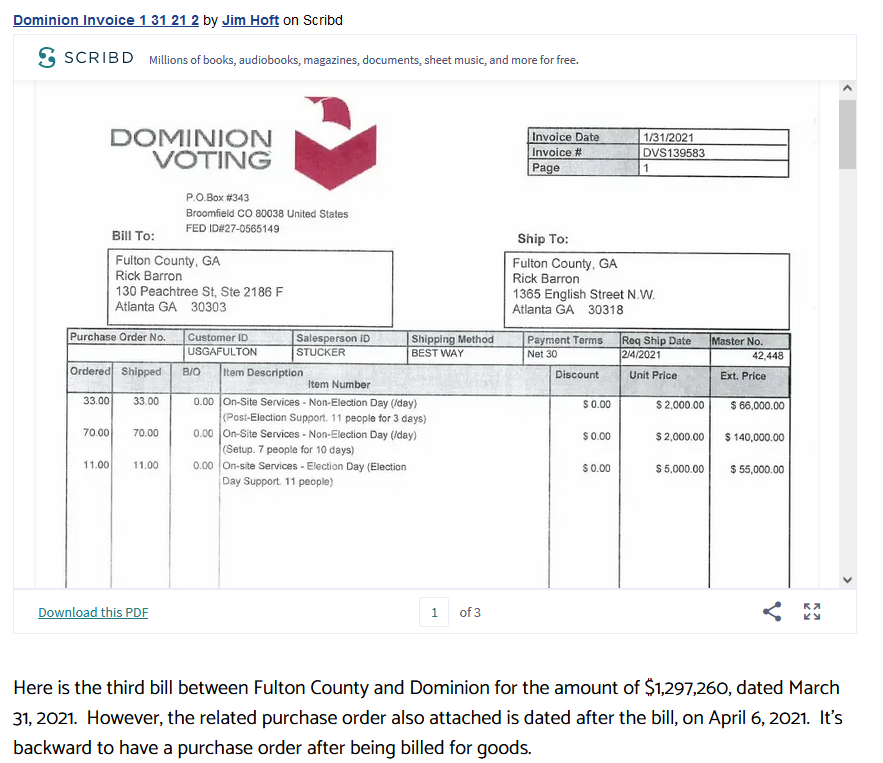
Task: Click the scroll-up arrow of the document viewer
Action: [x=848, y=88]
